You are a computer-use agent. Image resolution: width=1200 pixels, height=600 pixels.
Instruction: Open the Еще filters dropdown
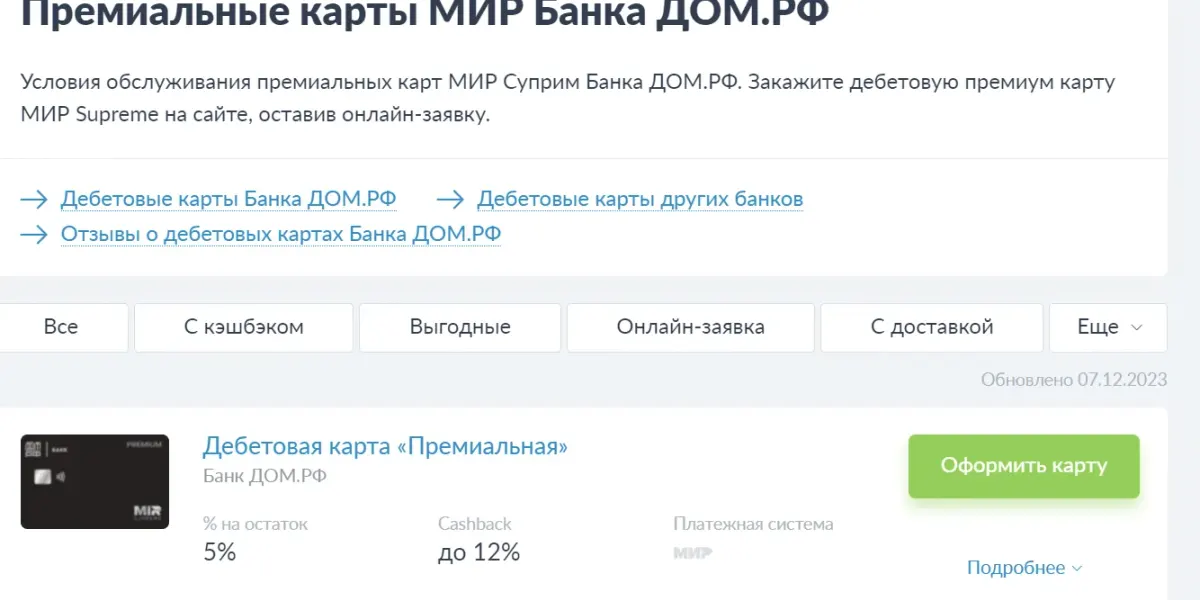pyautogui.click(x=1108, y=327)
